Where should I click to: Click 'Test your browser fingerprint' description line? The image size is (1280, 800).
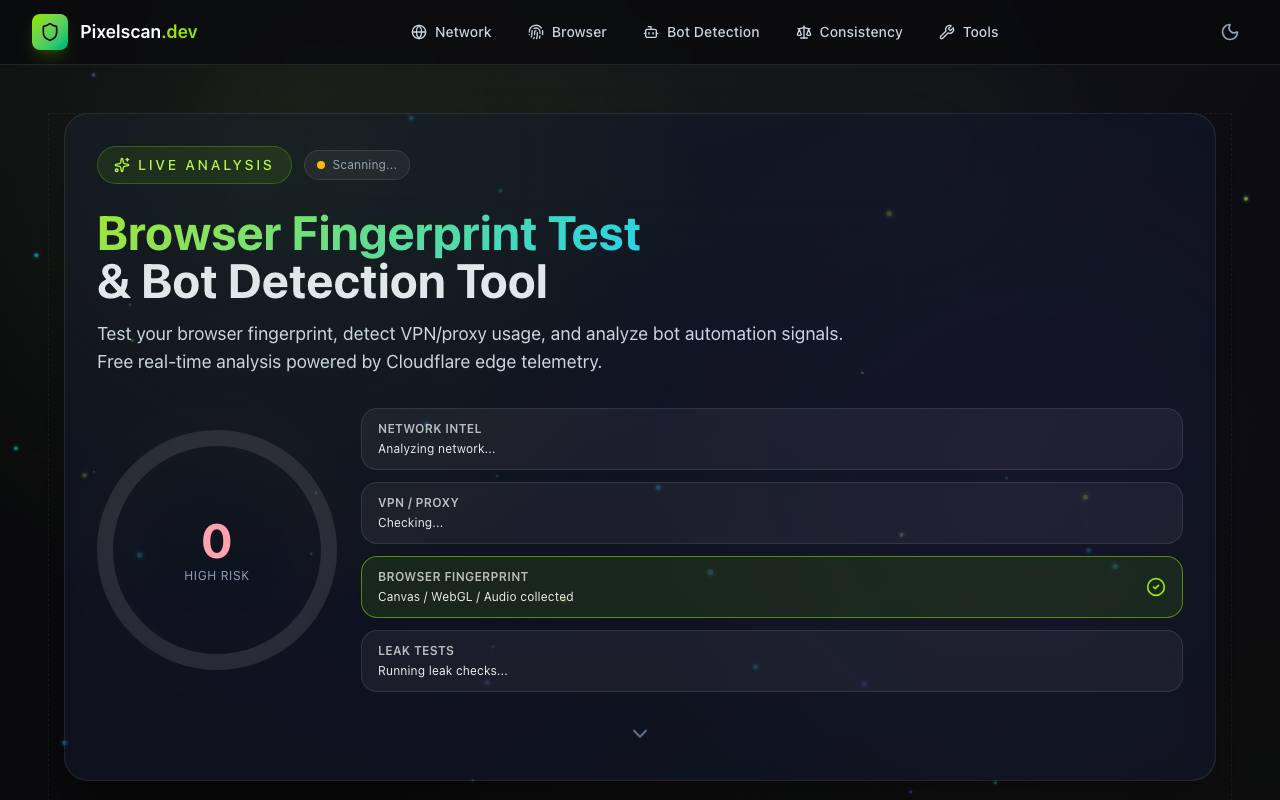(x=470, y=334)
